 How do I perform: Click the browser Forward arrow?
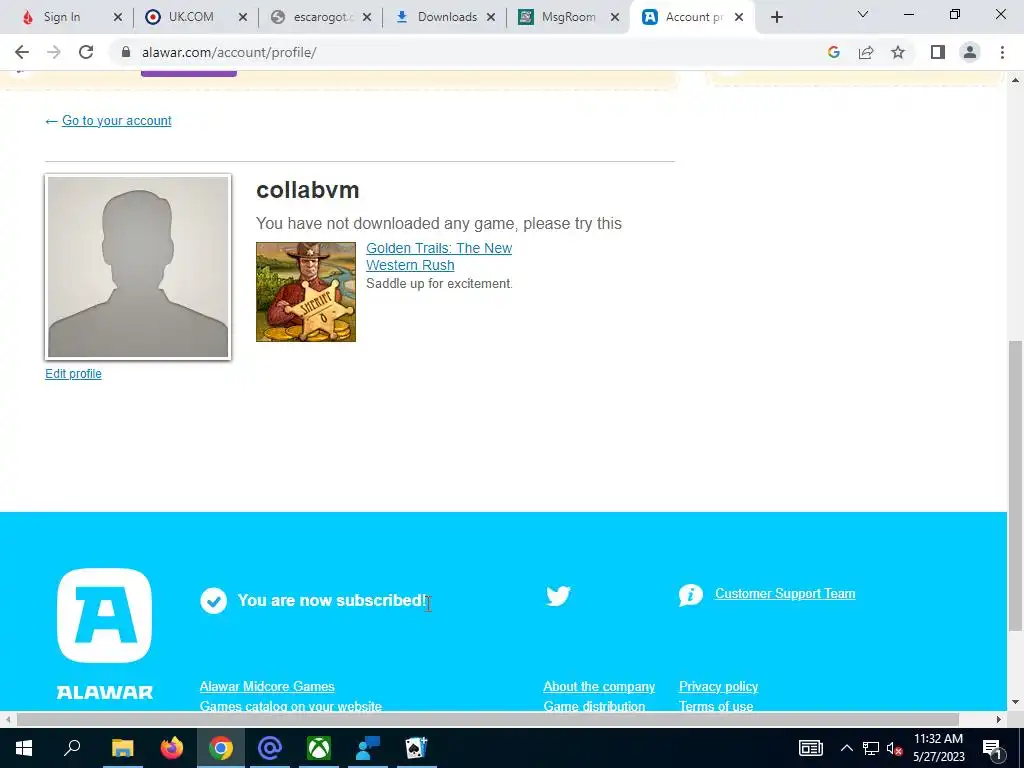(x=54, y=52)
